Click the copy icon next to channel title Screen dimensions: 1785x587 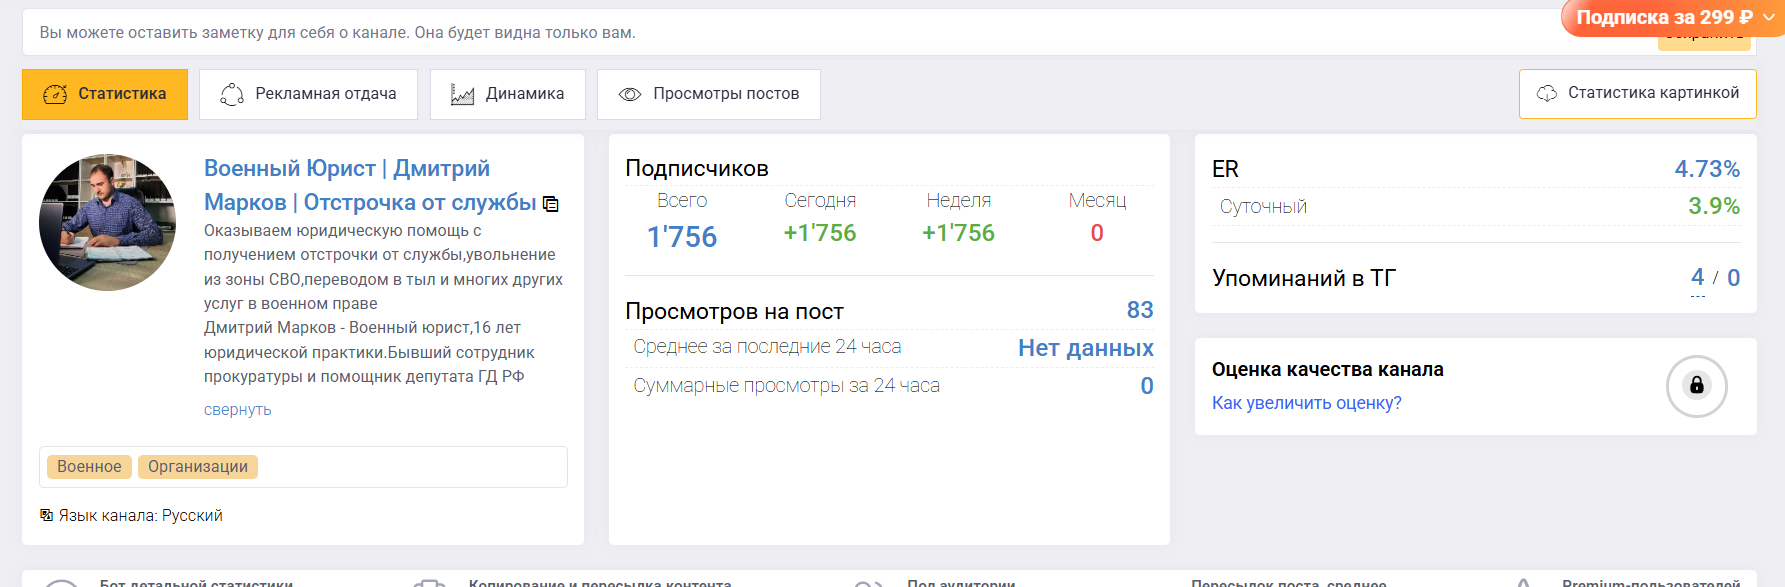(550, 204)
